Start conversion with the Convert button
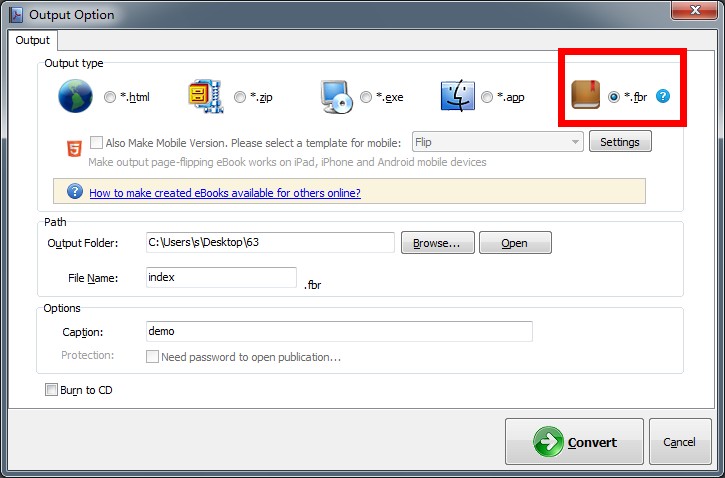Screen dimensions: 725x478 [574, 441]
